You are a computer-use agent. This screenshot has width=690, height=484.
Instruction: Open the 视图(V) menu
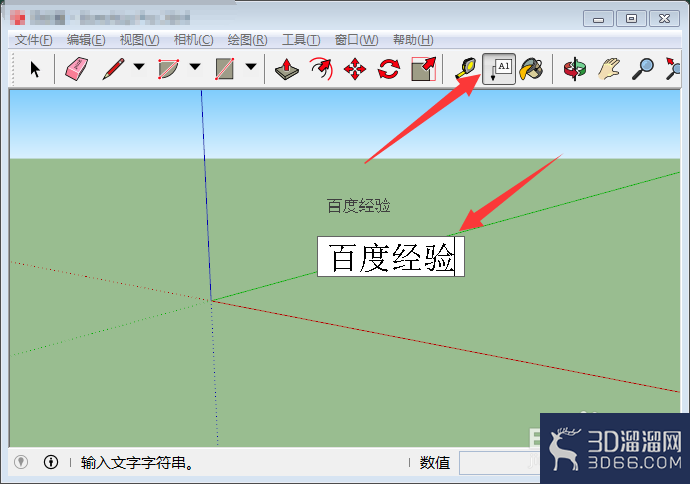(139, 40)
